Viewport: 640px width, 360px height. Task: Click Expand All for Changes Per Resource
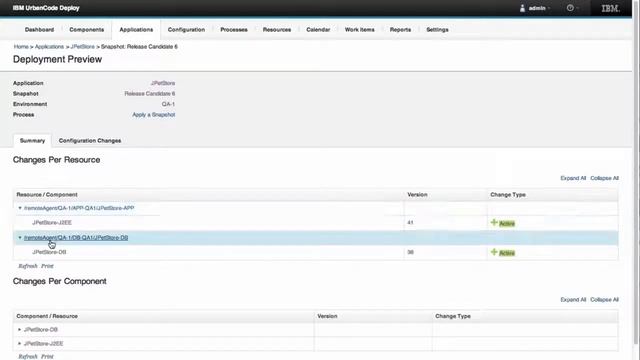[573, 178]
